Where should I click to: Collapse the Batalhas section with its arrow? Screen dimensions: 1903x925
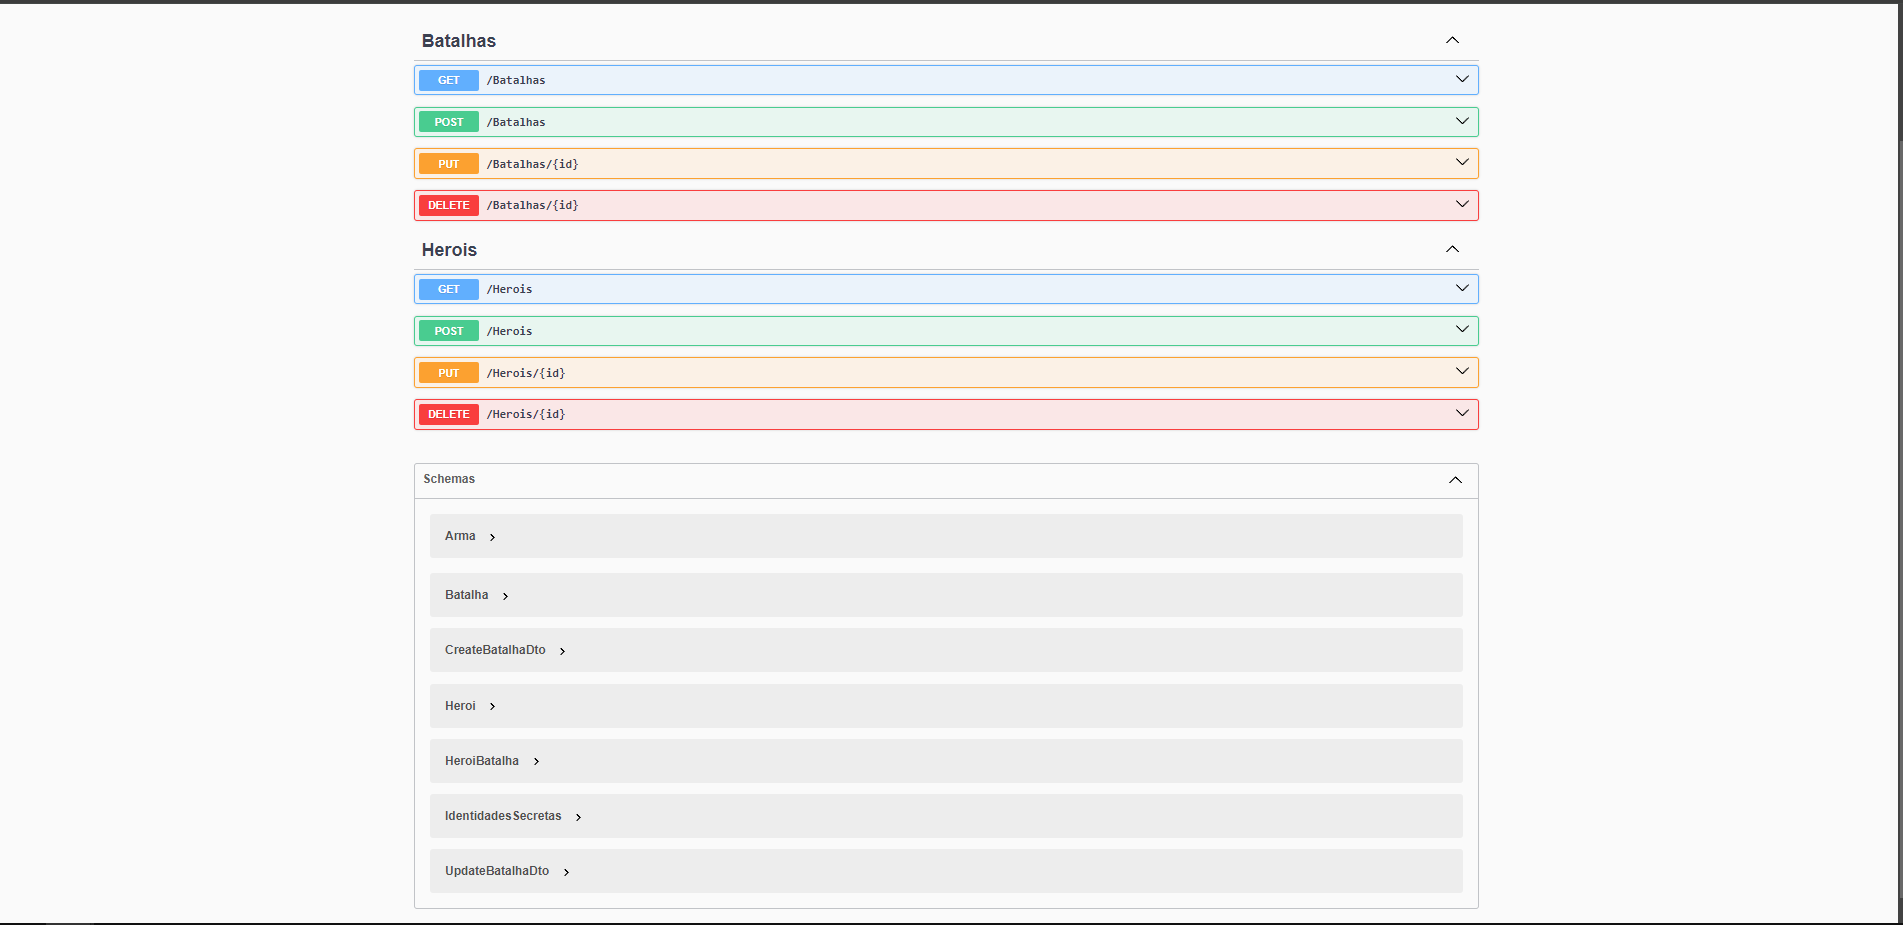pos(1452,41)
